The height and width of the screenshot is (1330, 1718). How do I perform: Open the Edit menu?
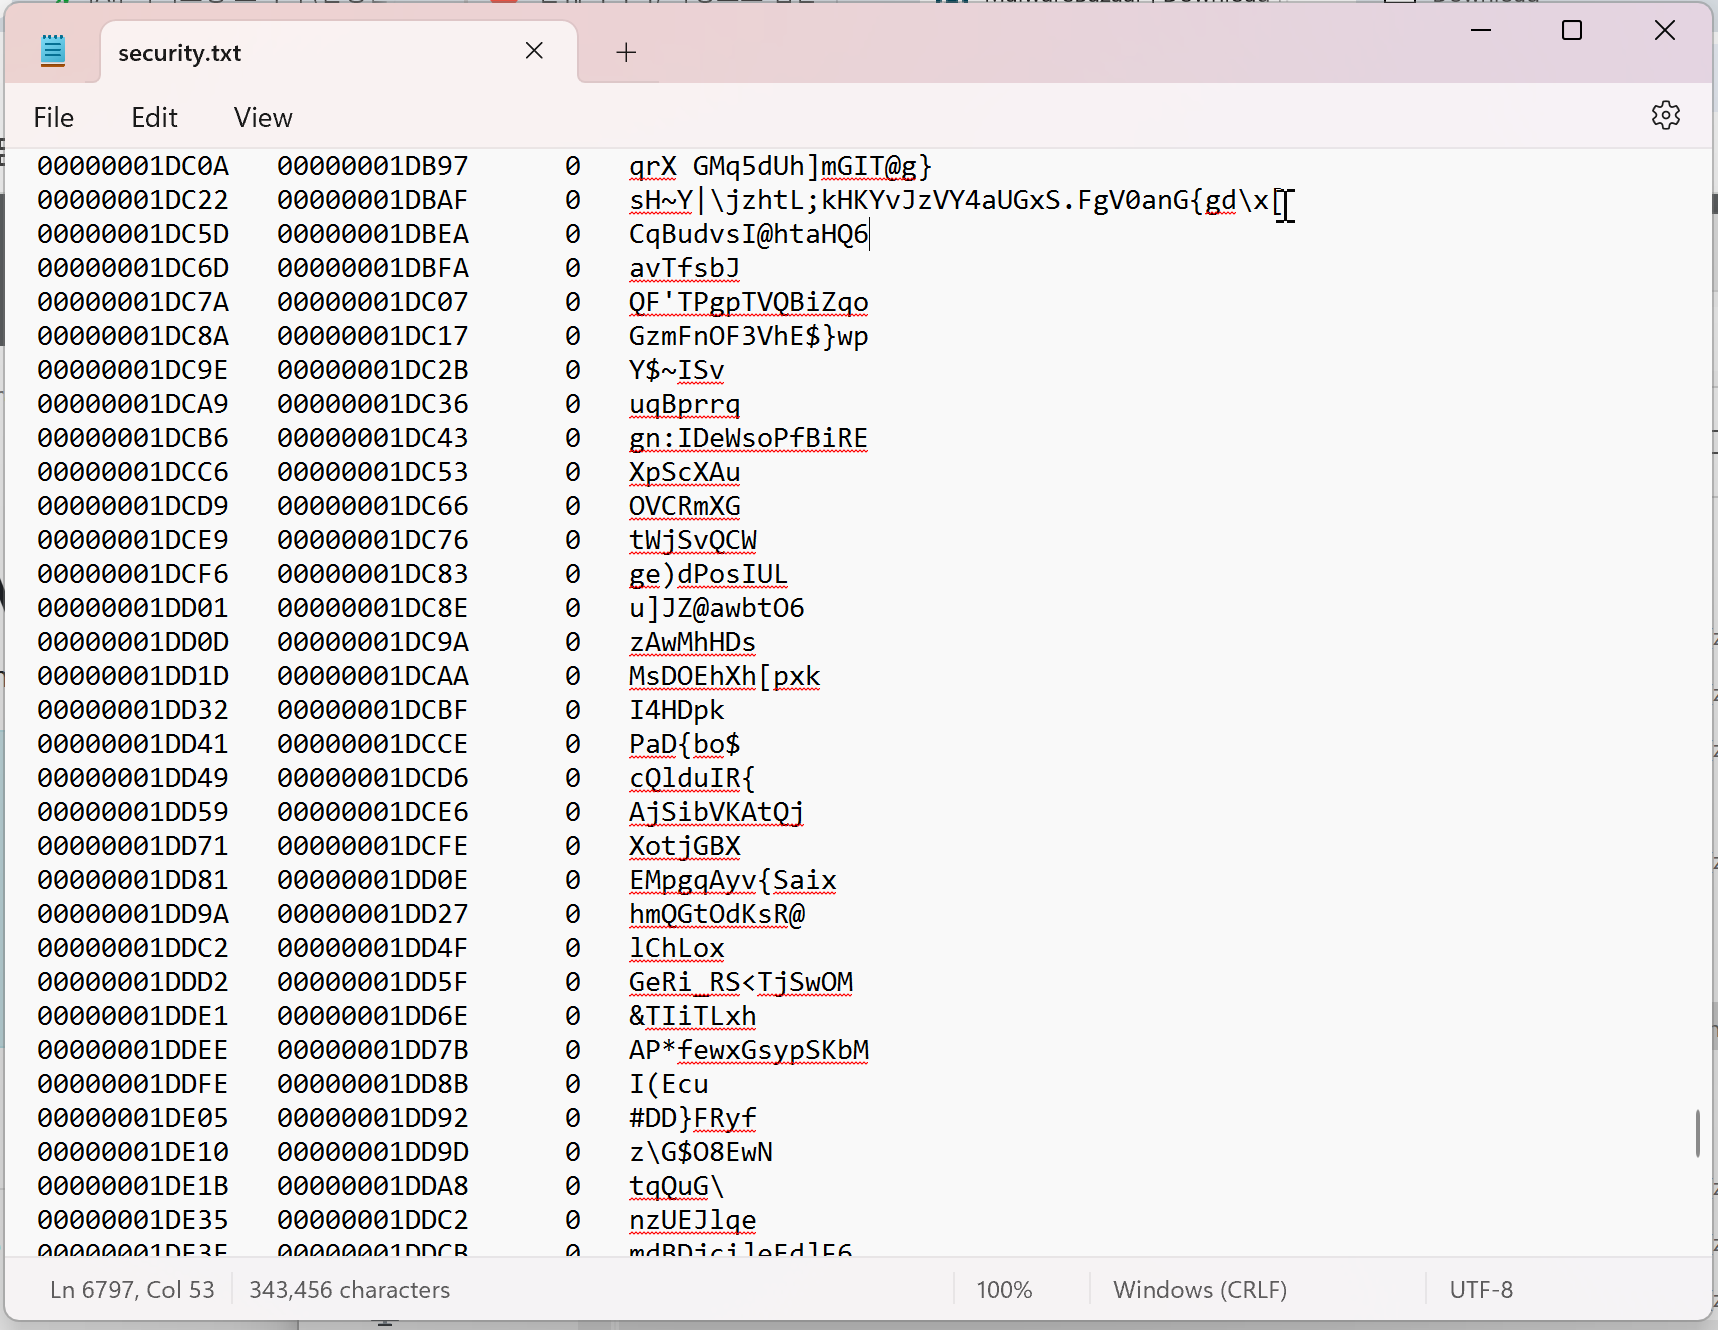pyautogui.click(x=154, y=118)
